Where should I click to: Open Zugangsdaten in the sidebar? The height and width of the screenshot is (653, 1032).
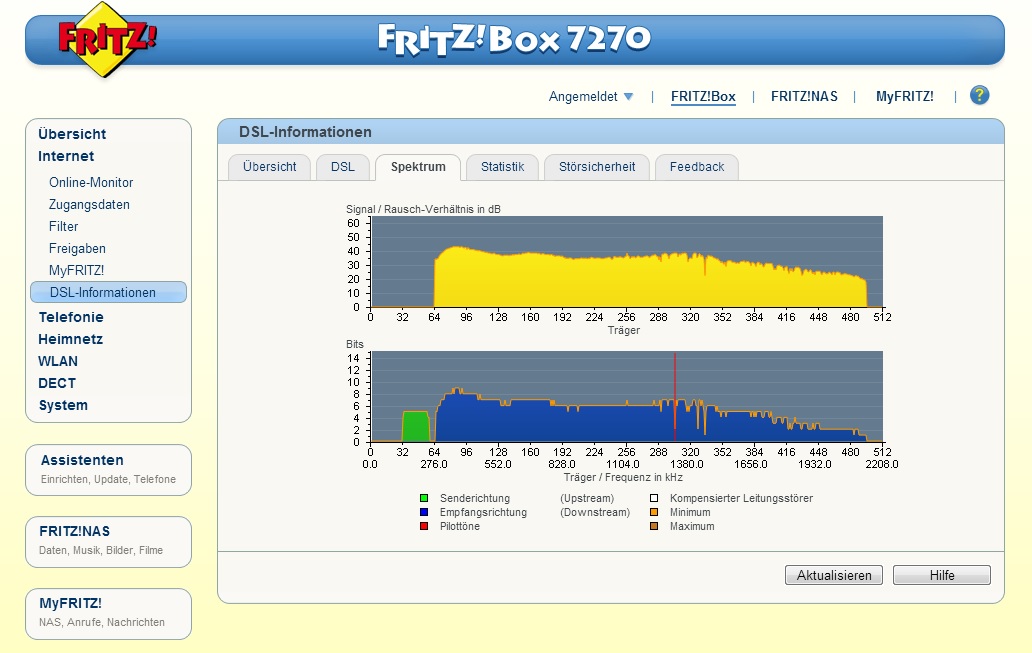click(89, 205)
